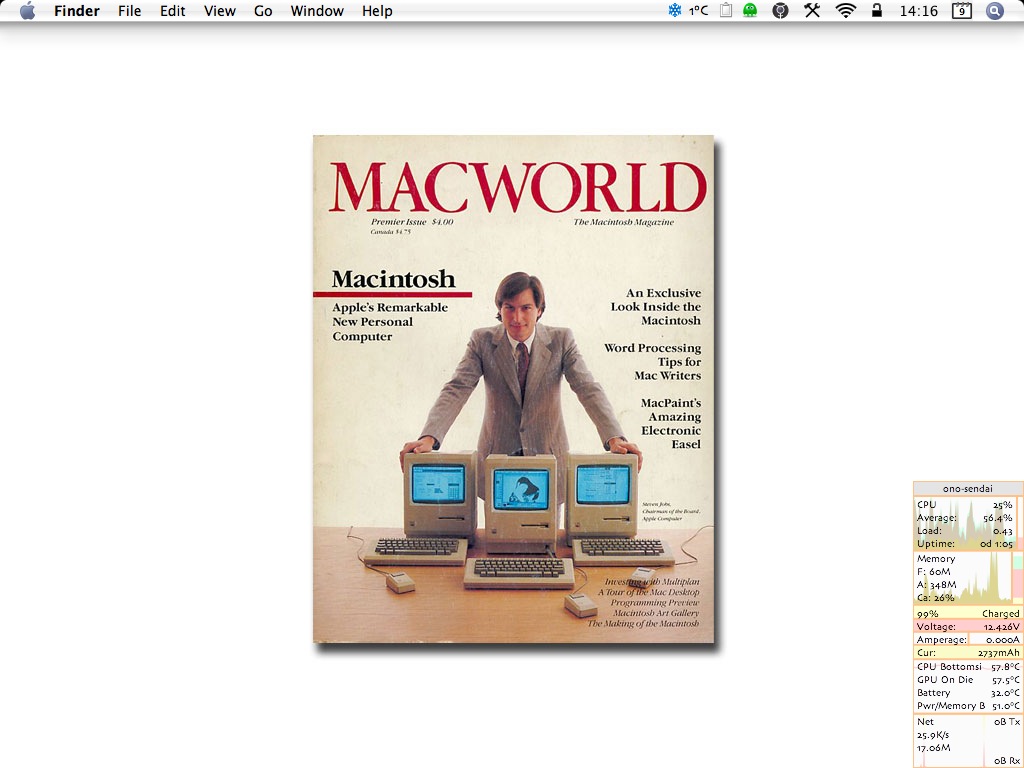1024x768 pixels.
Task: Click the Cur: 2737mAh row
Action: pos(968,653)
